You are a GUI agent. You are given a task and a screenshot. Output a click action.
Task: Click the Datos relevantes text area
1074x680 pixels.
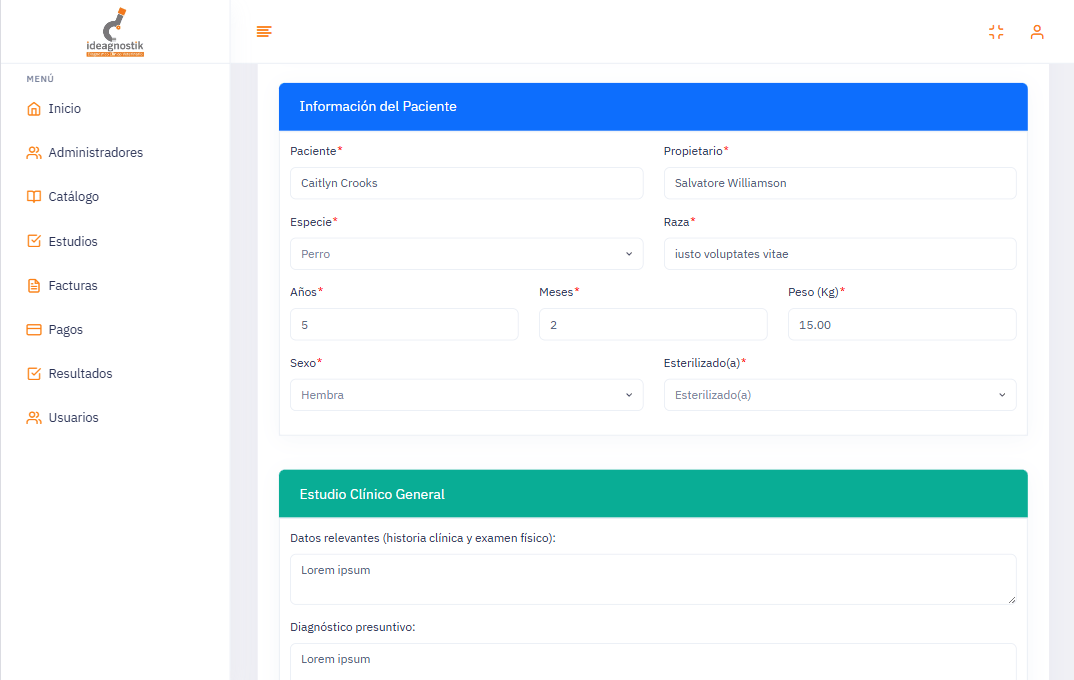coord(652,579)
